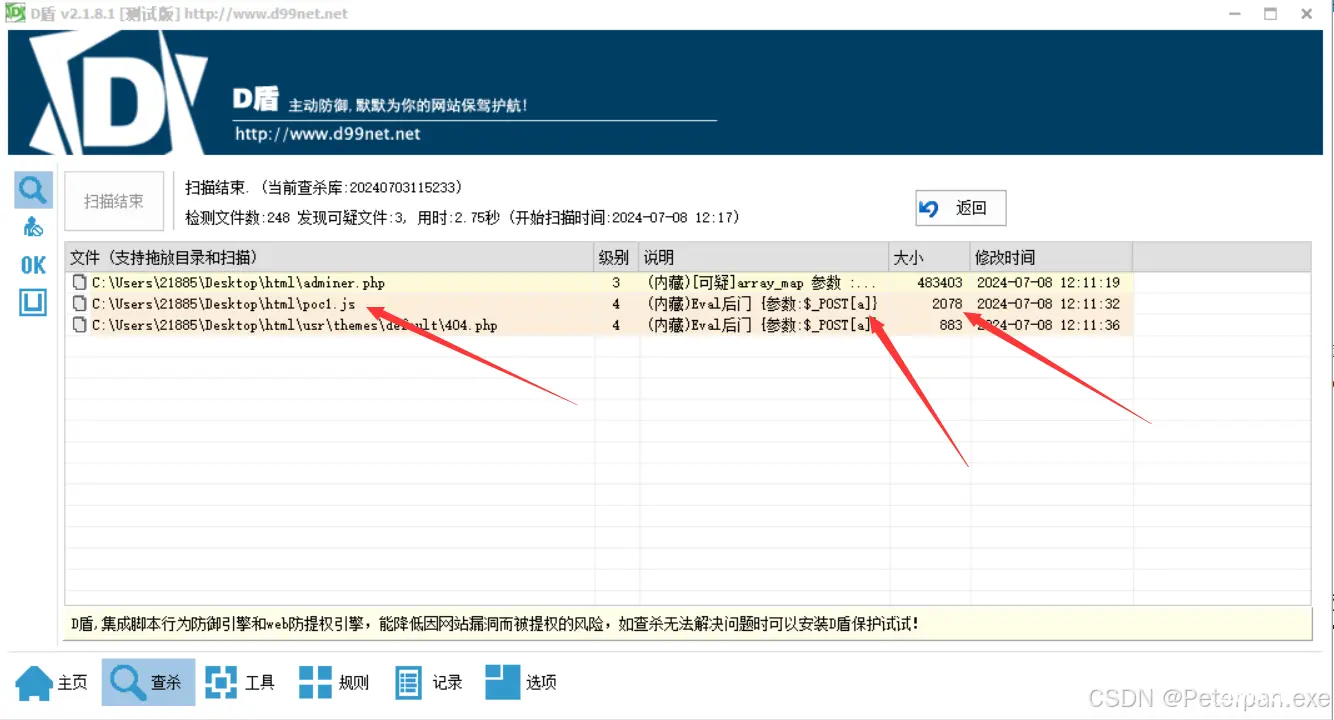Open the user account check sidebar icon
This screenshot has height=720, width=1334.
pos(33,227)
